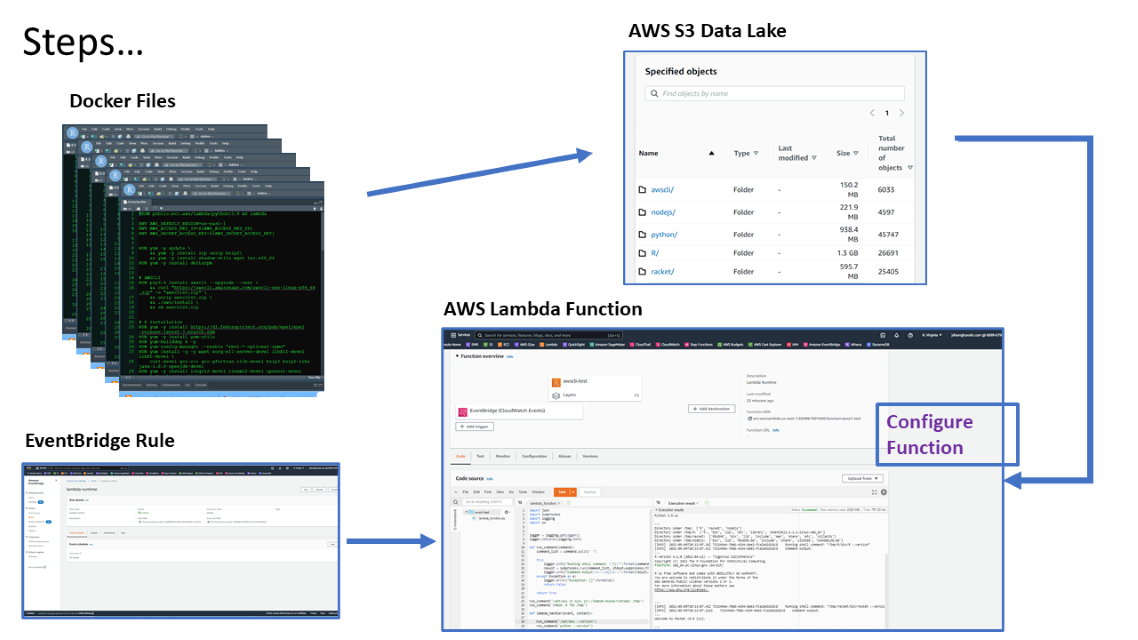Viewport: 1138px width, 640px height.
Task: Switch to the Monitor tab
Action: [502, 457]
